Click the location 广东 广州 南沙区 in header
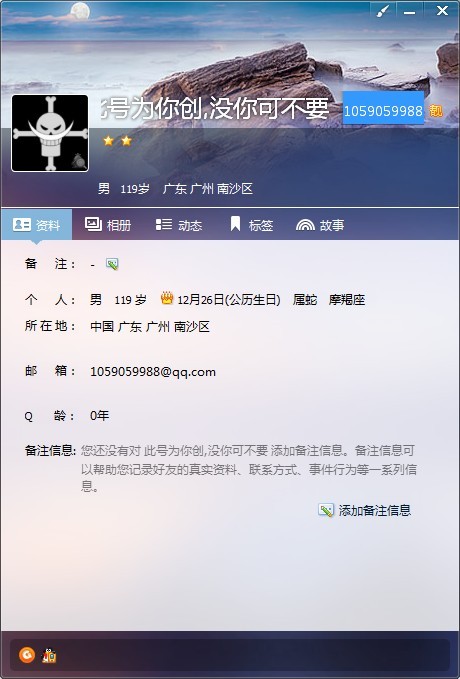The width and height of the screenshot is (460, 679). click(x=208, y=188)
